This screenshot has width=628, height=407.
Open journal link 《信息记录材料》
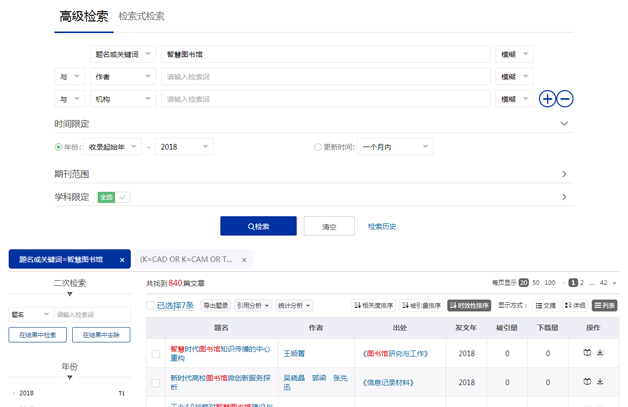click(x=388, y=383)
